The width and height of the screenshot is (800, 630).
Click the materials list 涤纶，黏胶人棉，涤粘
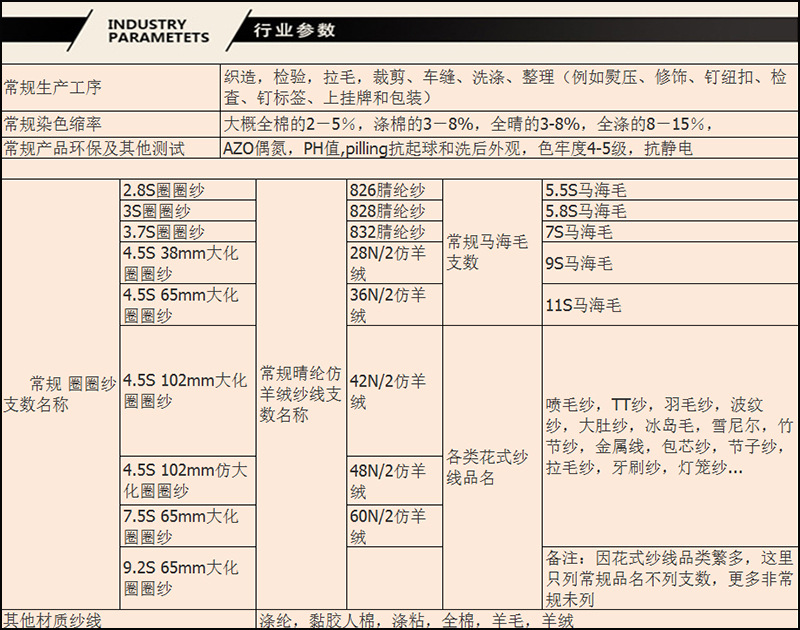(x=528, y=620)
